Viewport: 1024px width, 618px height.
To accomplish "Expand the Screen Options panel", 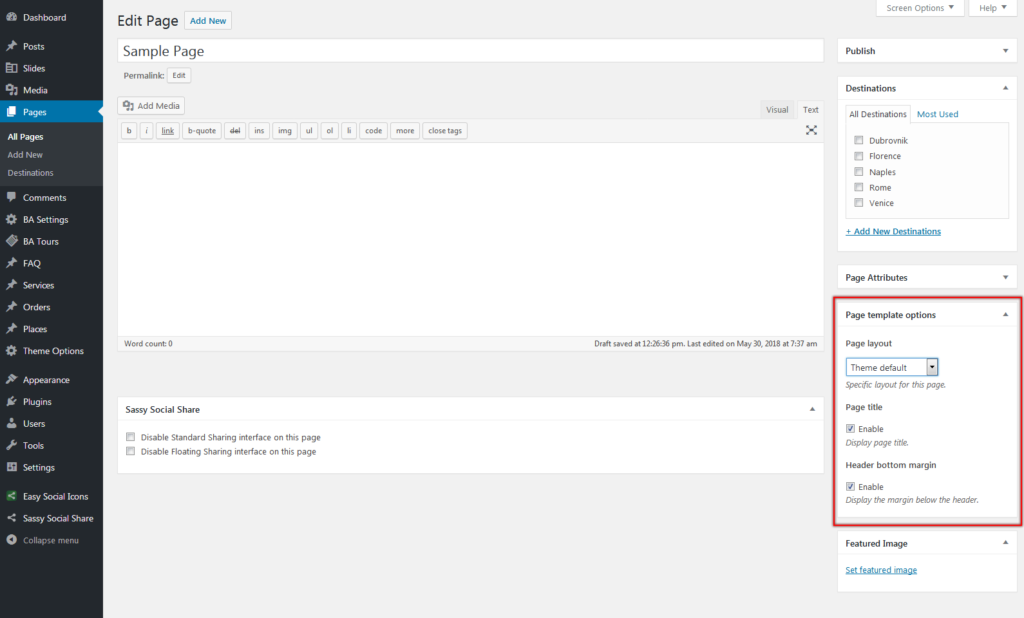I will click(x=920, y=8).
